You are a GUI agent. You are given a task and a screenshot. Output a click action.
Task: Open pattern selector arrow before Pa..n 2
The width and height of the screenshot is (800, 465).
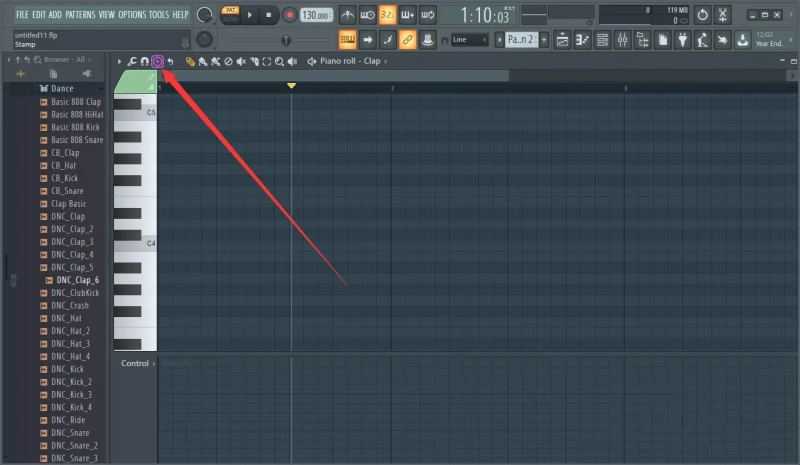pos(499,40)
